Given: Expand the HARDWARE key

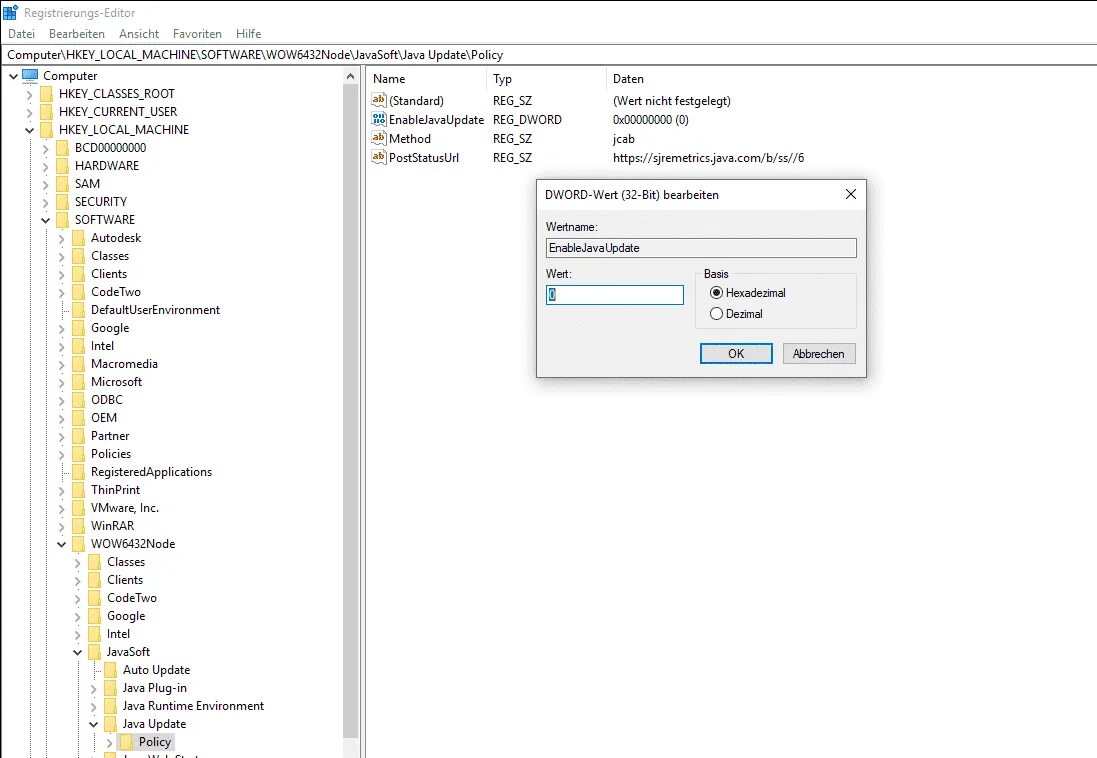Looking at the screenshot, I should coord(45,166).
